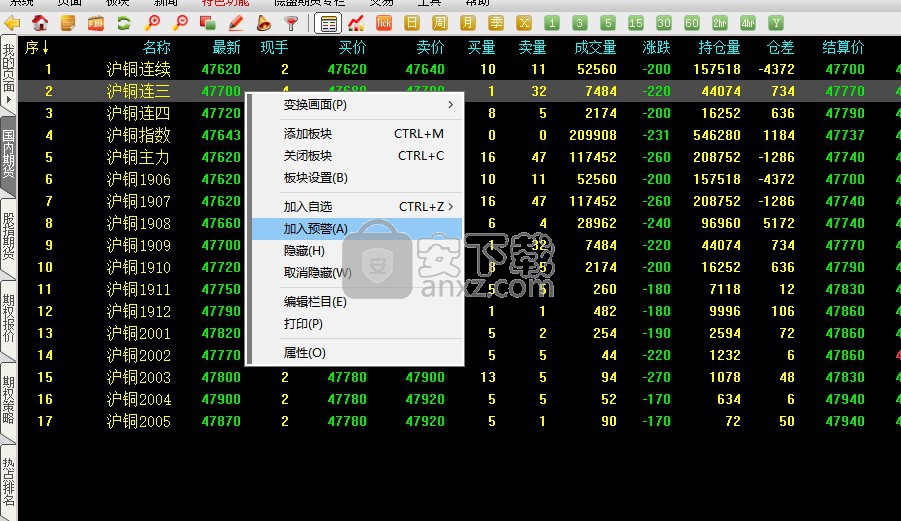Select the 沪铜1906 row
This screenshot has height=521, width=901.
coord(459,179)
